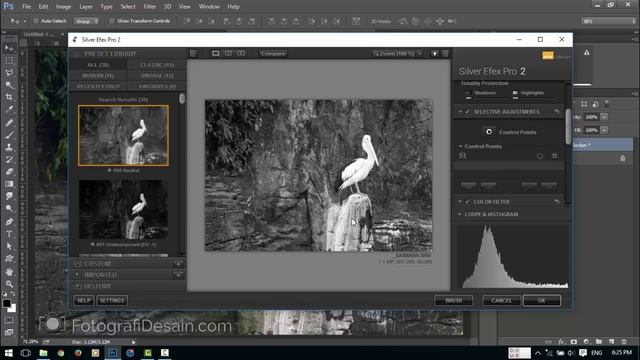This screenshot has width=640, height=360.
Task: Select the Horizontal Type tool
Action: (x=9, y=234)
